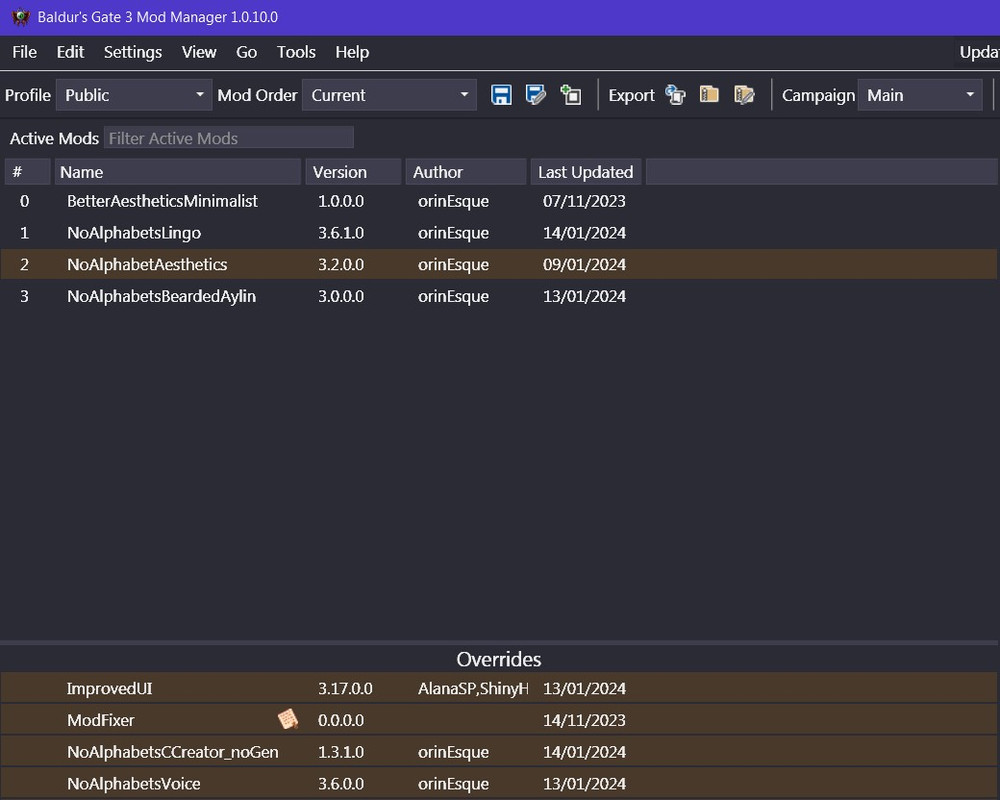Screen dimensions: 1000x800
Task: Select the NoAlphabetAesthetics mod row
Action: [x=499, y=264]
